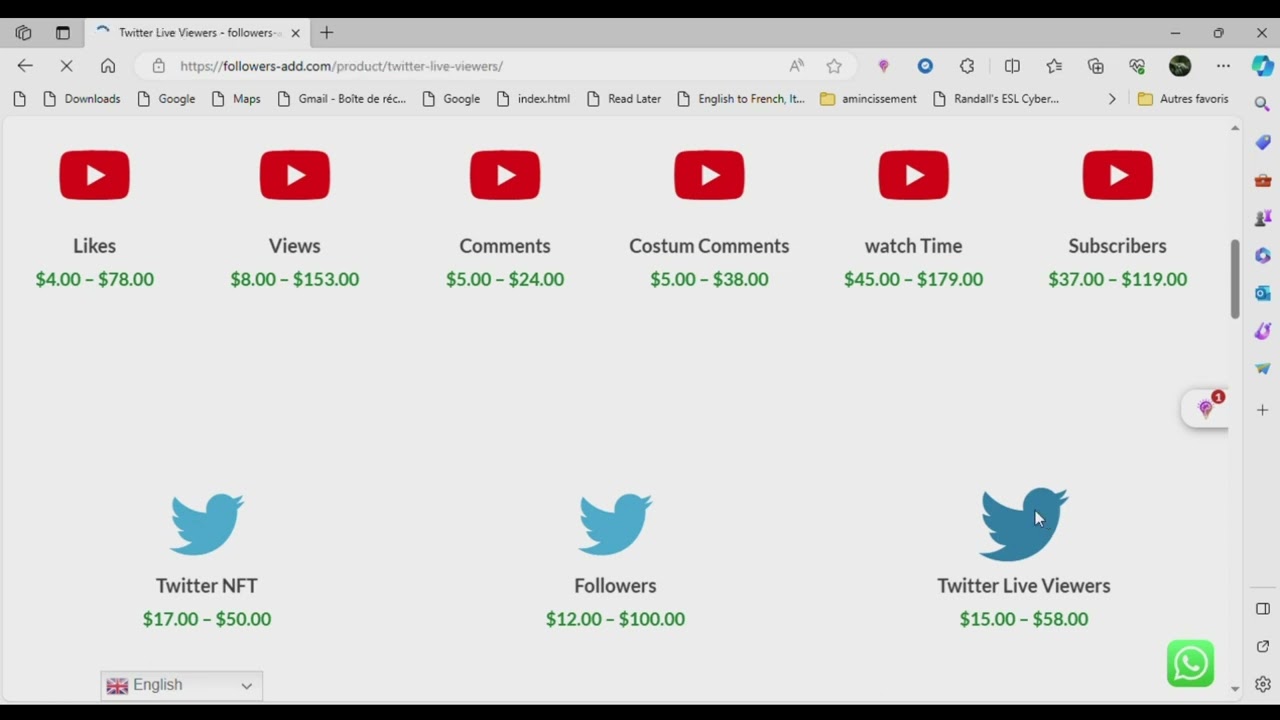Click the $15.00 – $58.00 price text
Image resolution: width=1280 pixels, height=720 pixels.
coord(1024,619)
